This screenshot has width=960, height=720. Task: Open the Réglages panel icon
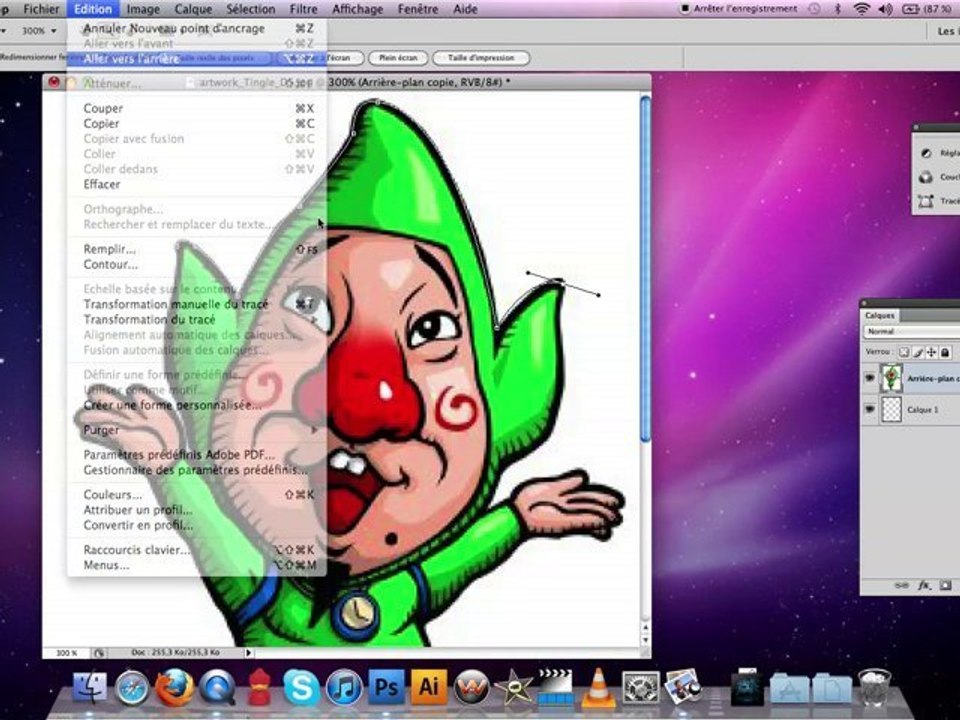tap(926, 153)
